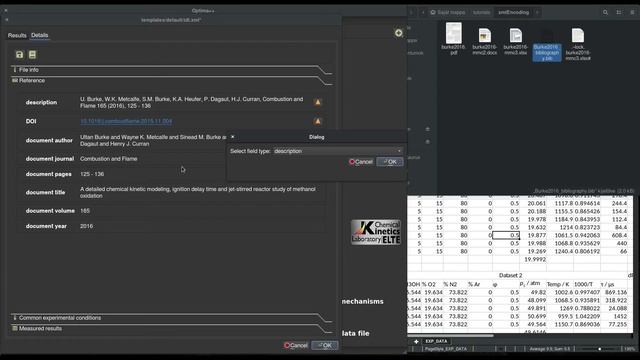
Task: Click the document author value text
Action: (x=153, y=140)
